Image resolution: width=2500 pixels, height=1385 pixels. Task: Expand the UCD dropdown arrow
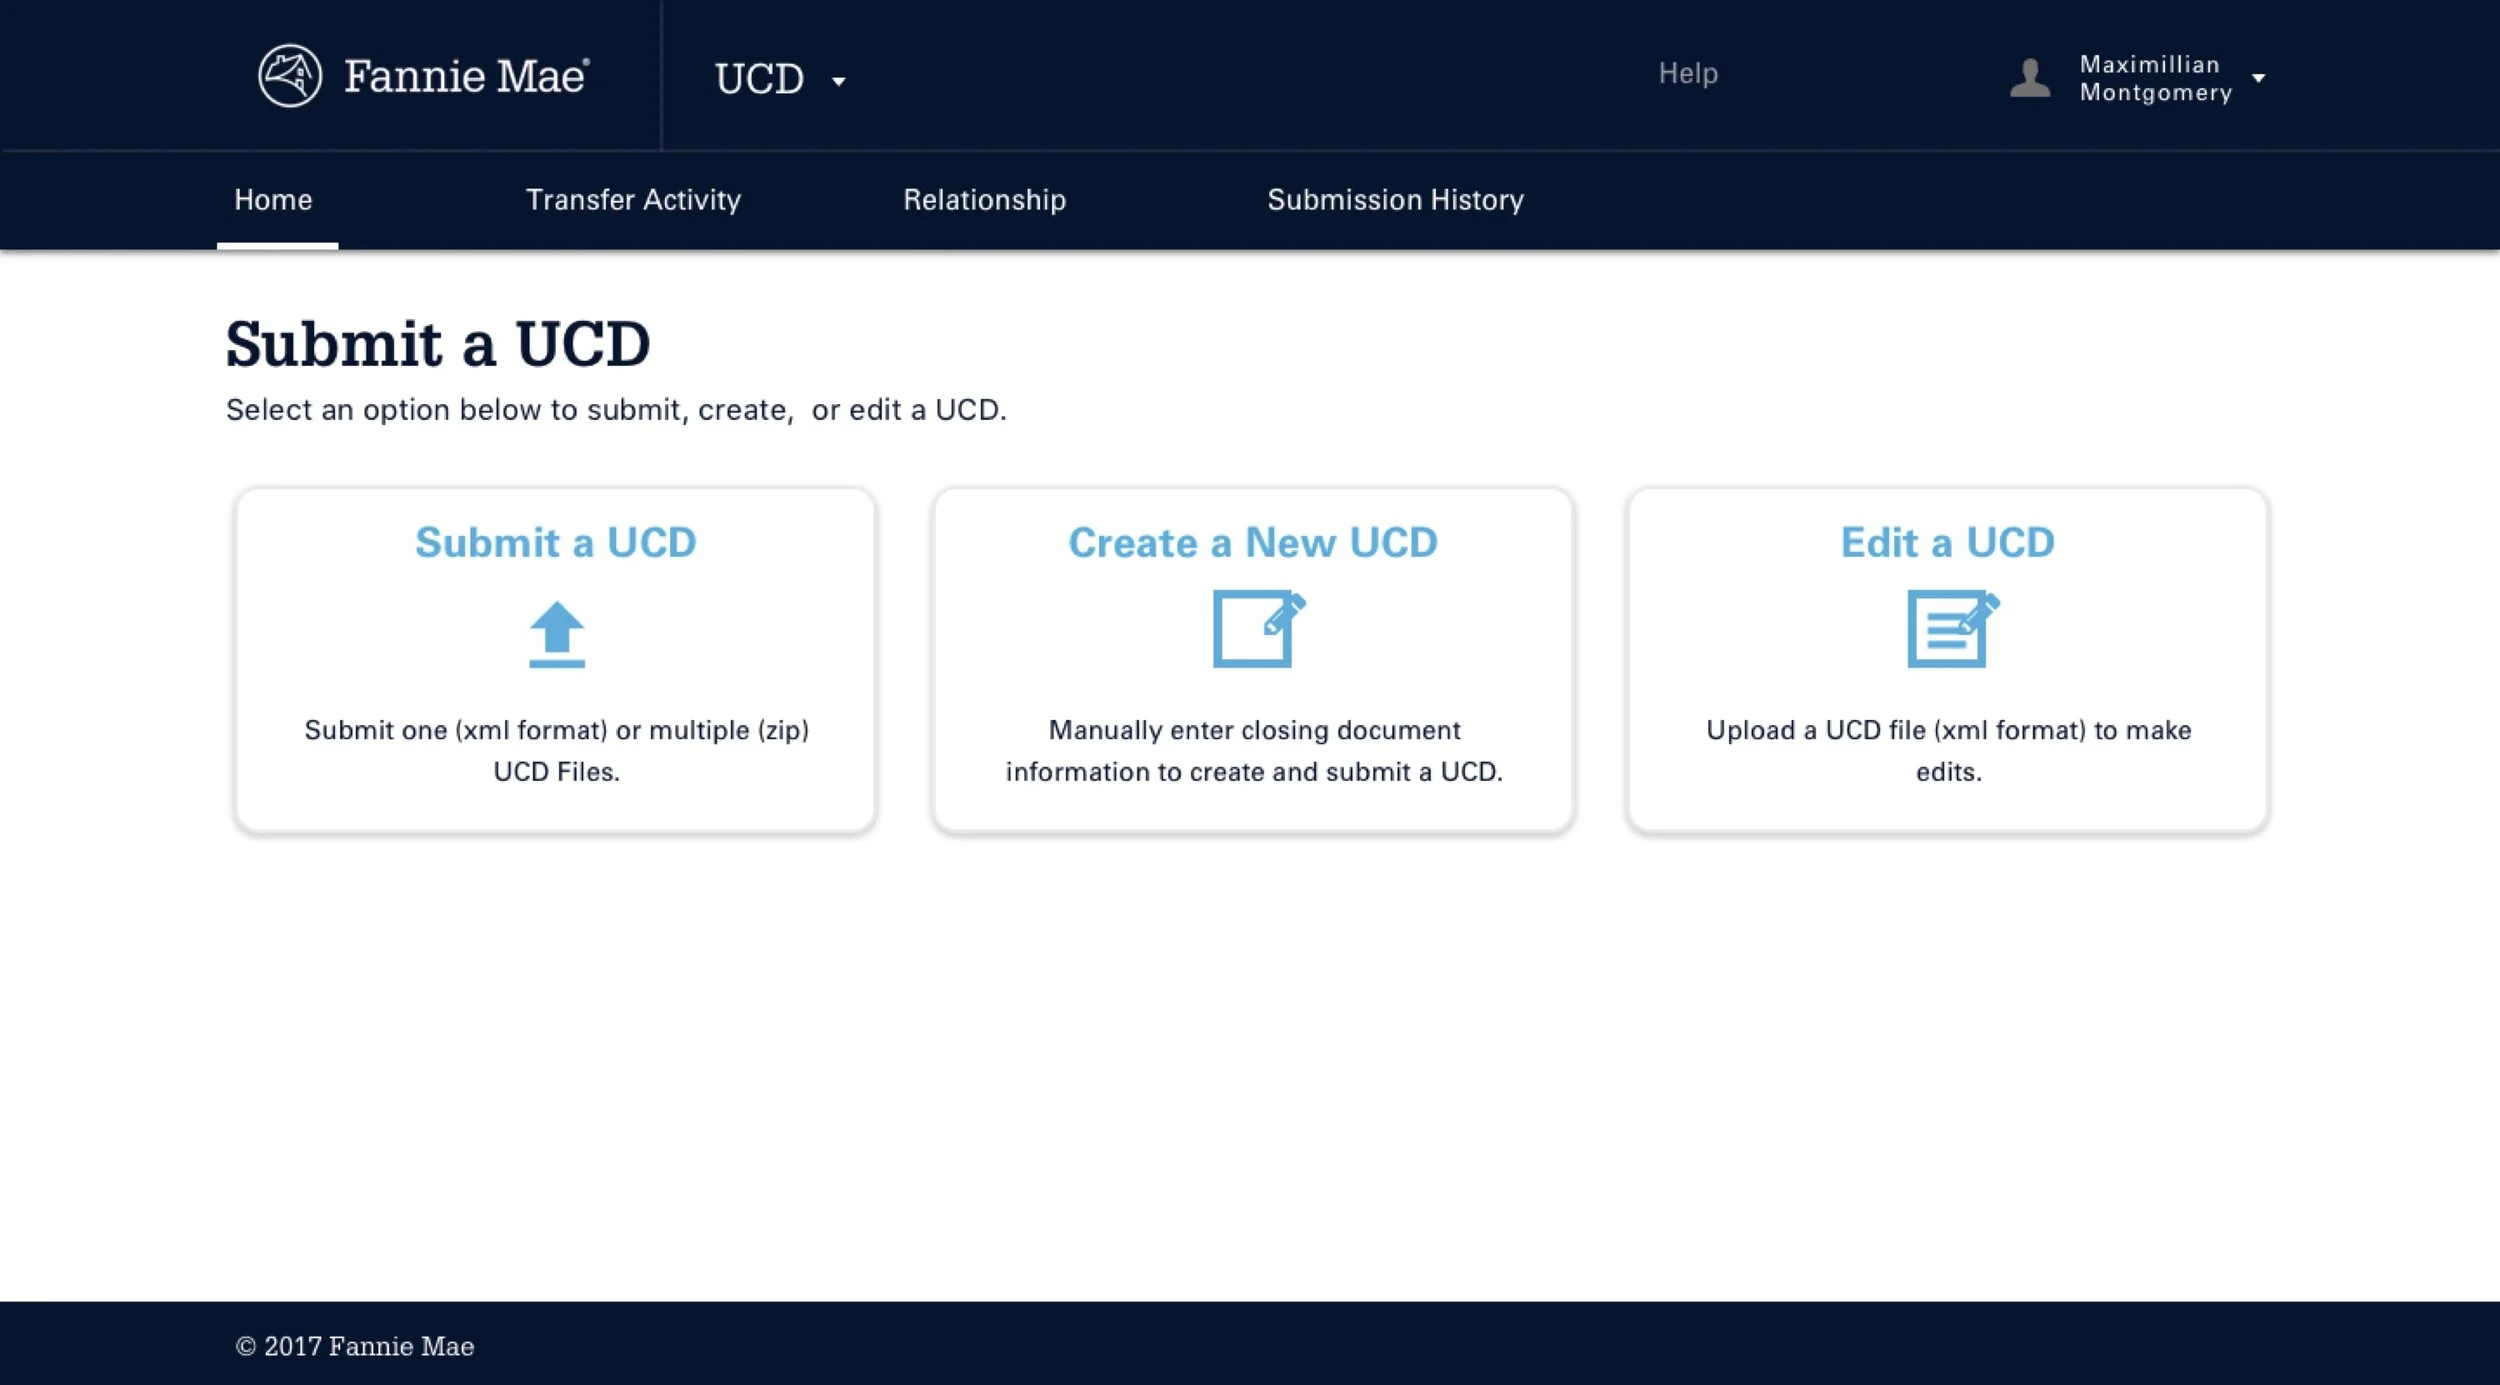pyautogui.click(x=838, y=81)
